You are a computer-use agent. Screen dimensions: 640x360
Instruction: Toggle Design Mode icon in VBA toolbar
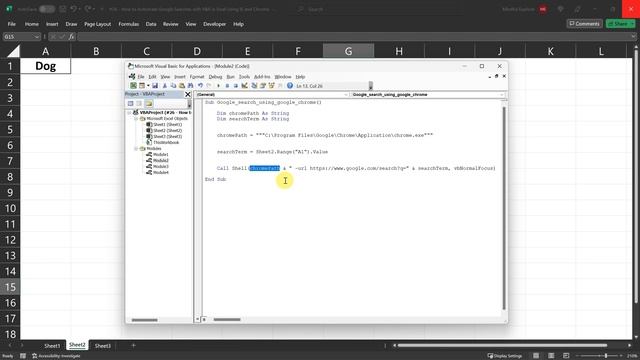coord(244,86)
